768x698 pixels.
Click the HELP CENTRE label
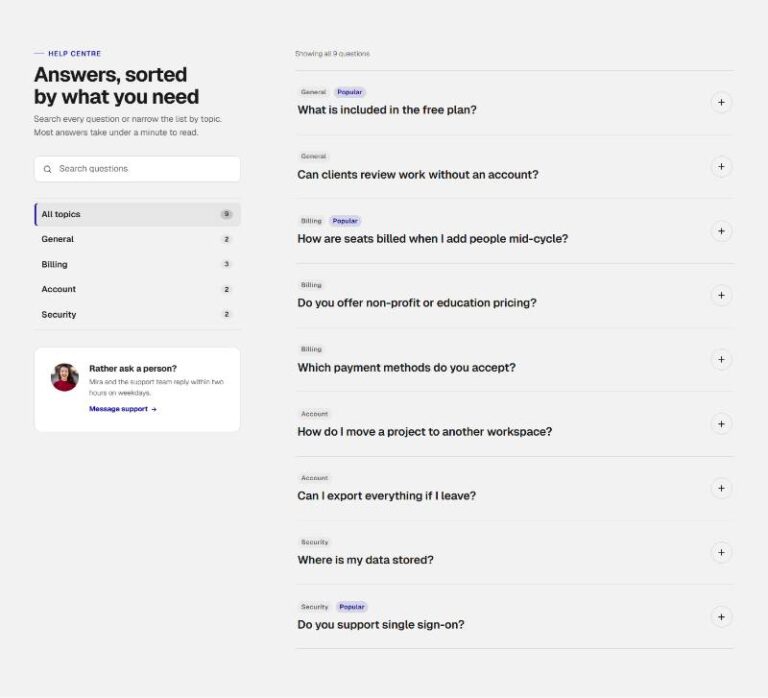click(x=74, y=53)
